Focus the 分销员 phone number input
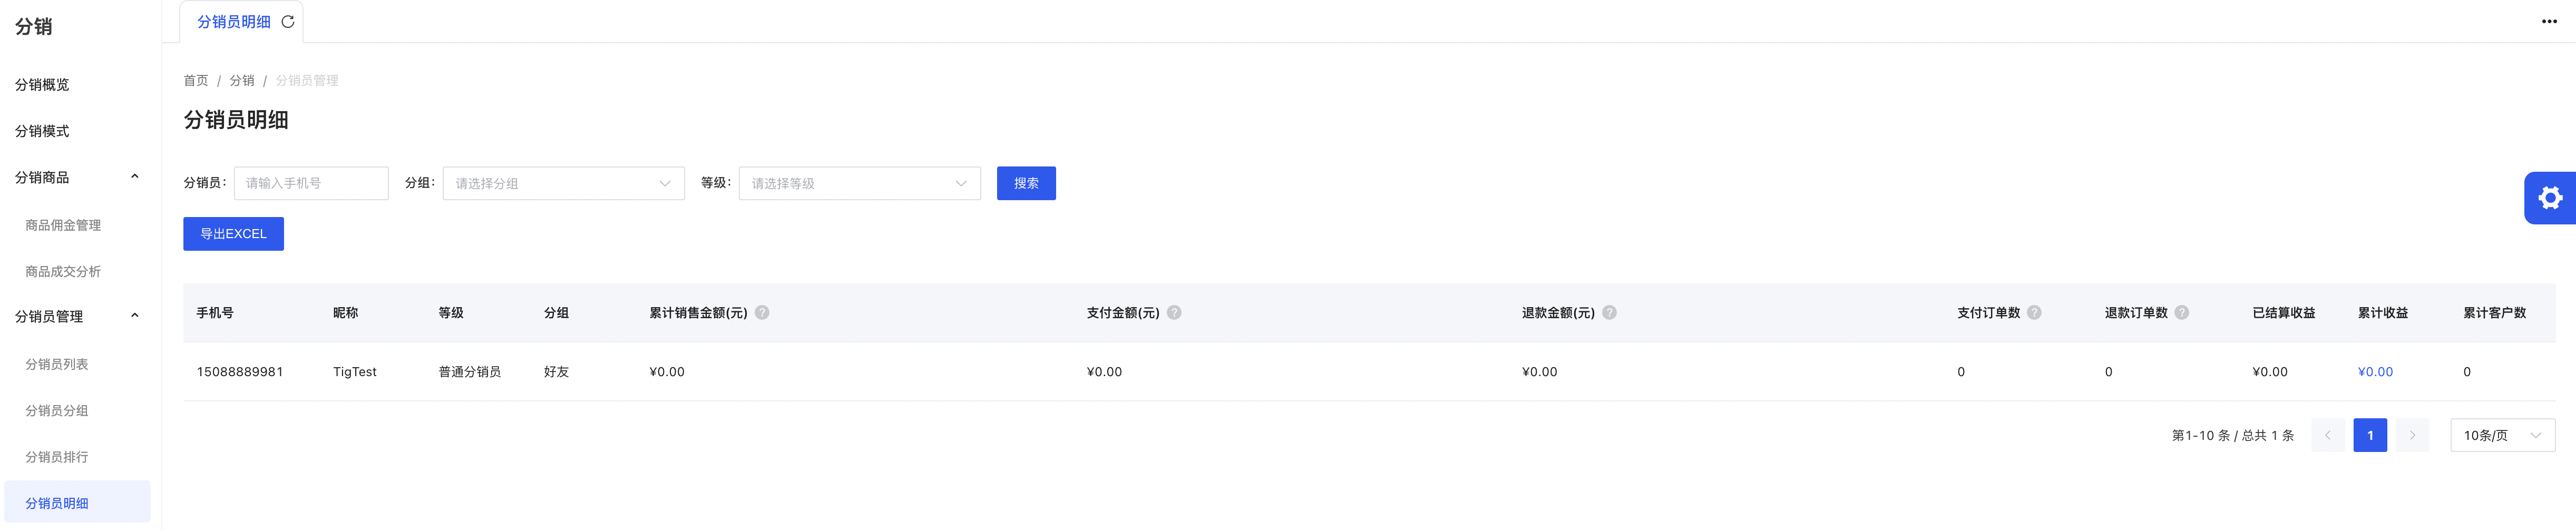Image resolution: width=2576 pixels, height=531 pixels. pos(311,183)
